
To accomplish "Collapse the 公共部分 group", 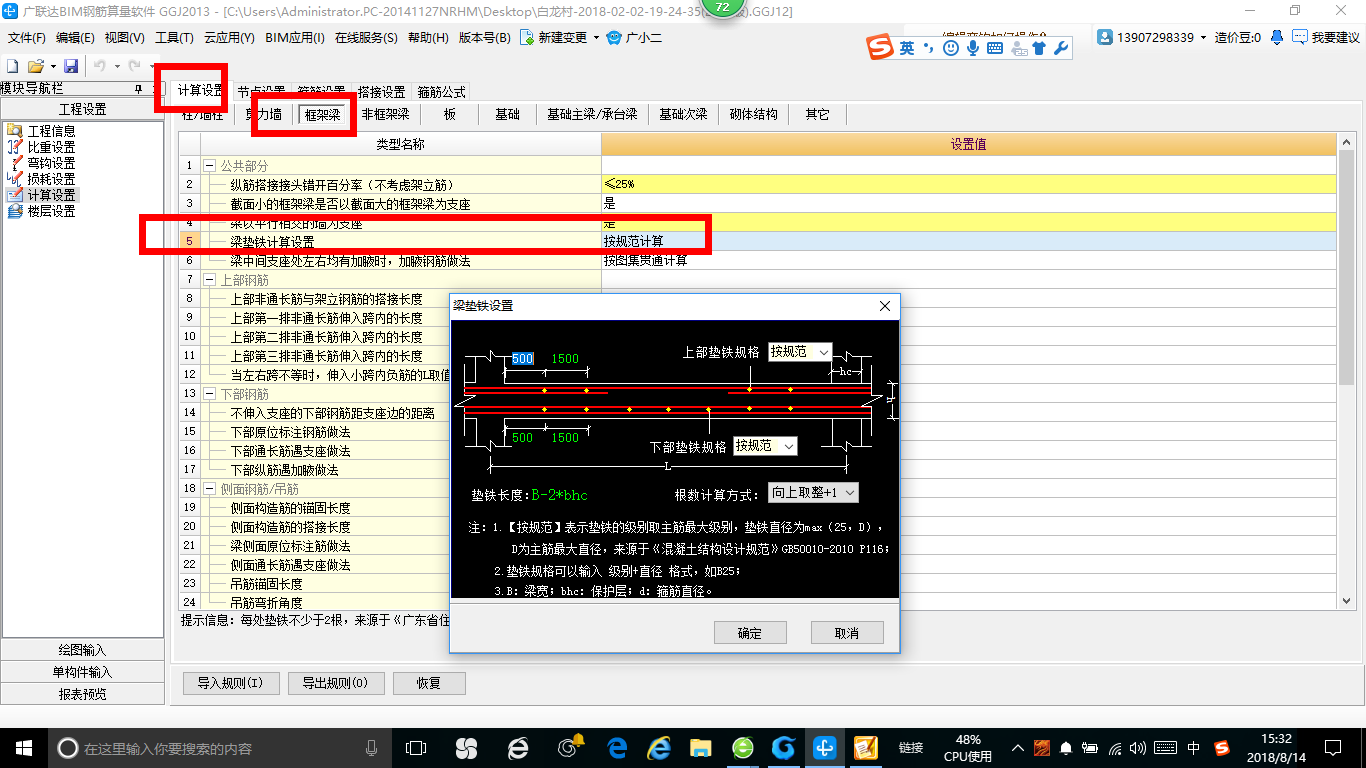I will click(209, 166).
